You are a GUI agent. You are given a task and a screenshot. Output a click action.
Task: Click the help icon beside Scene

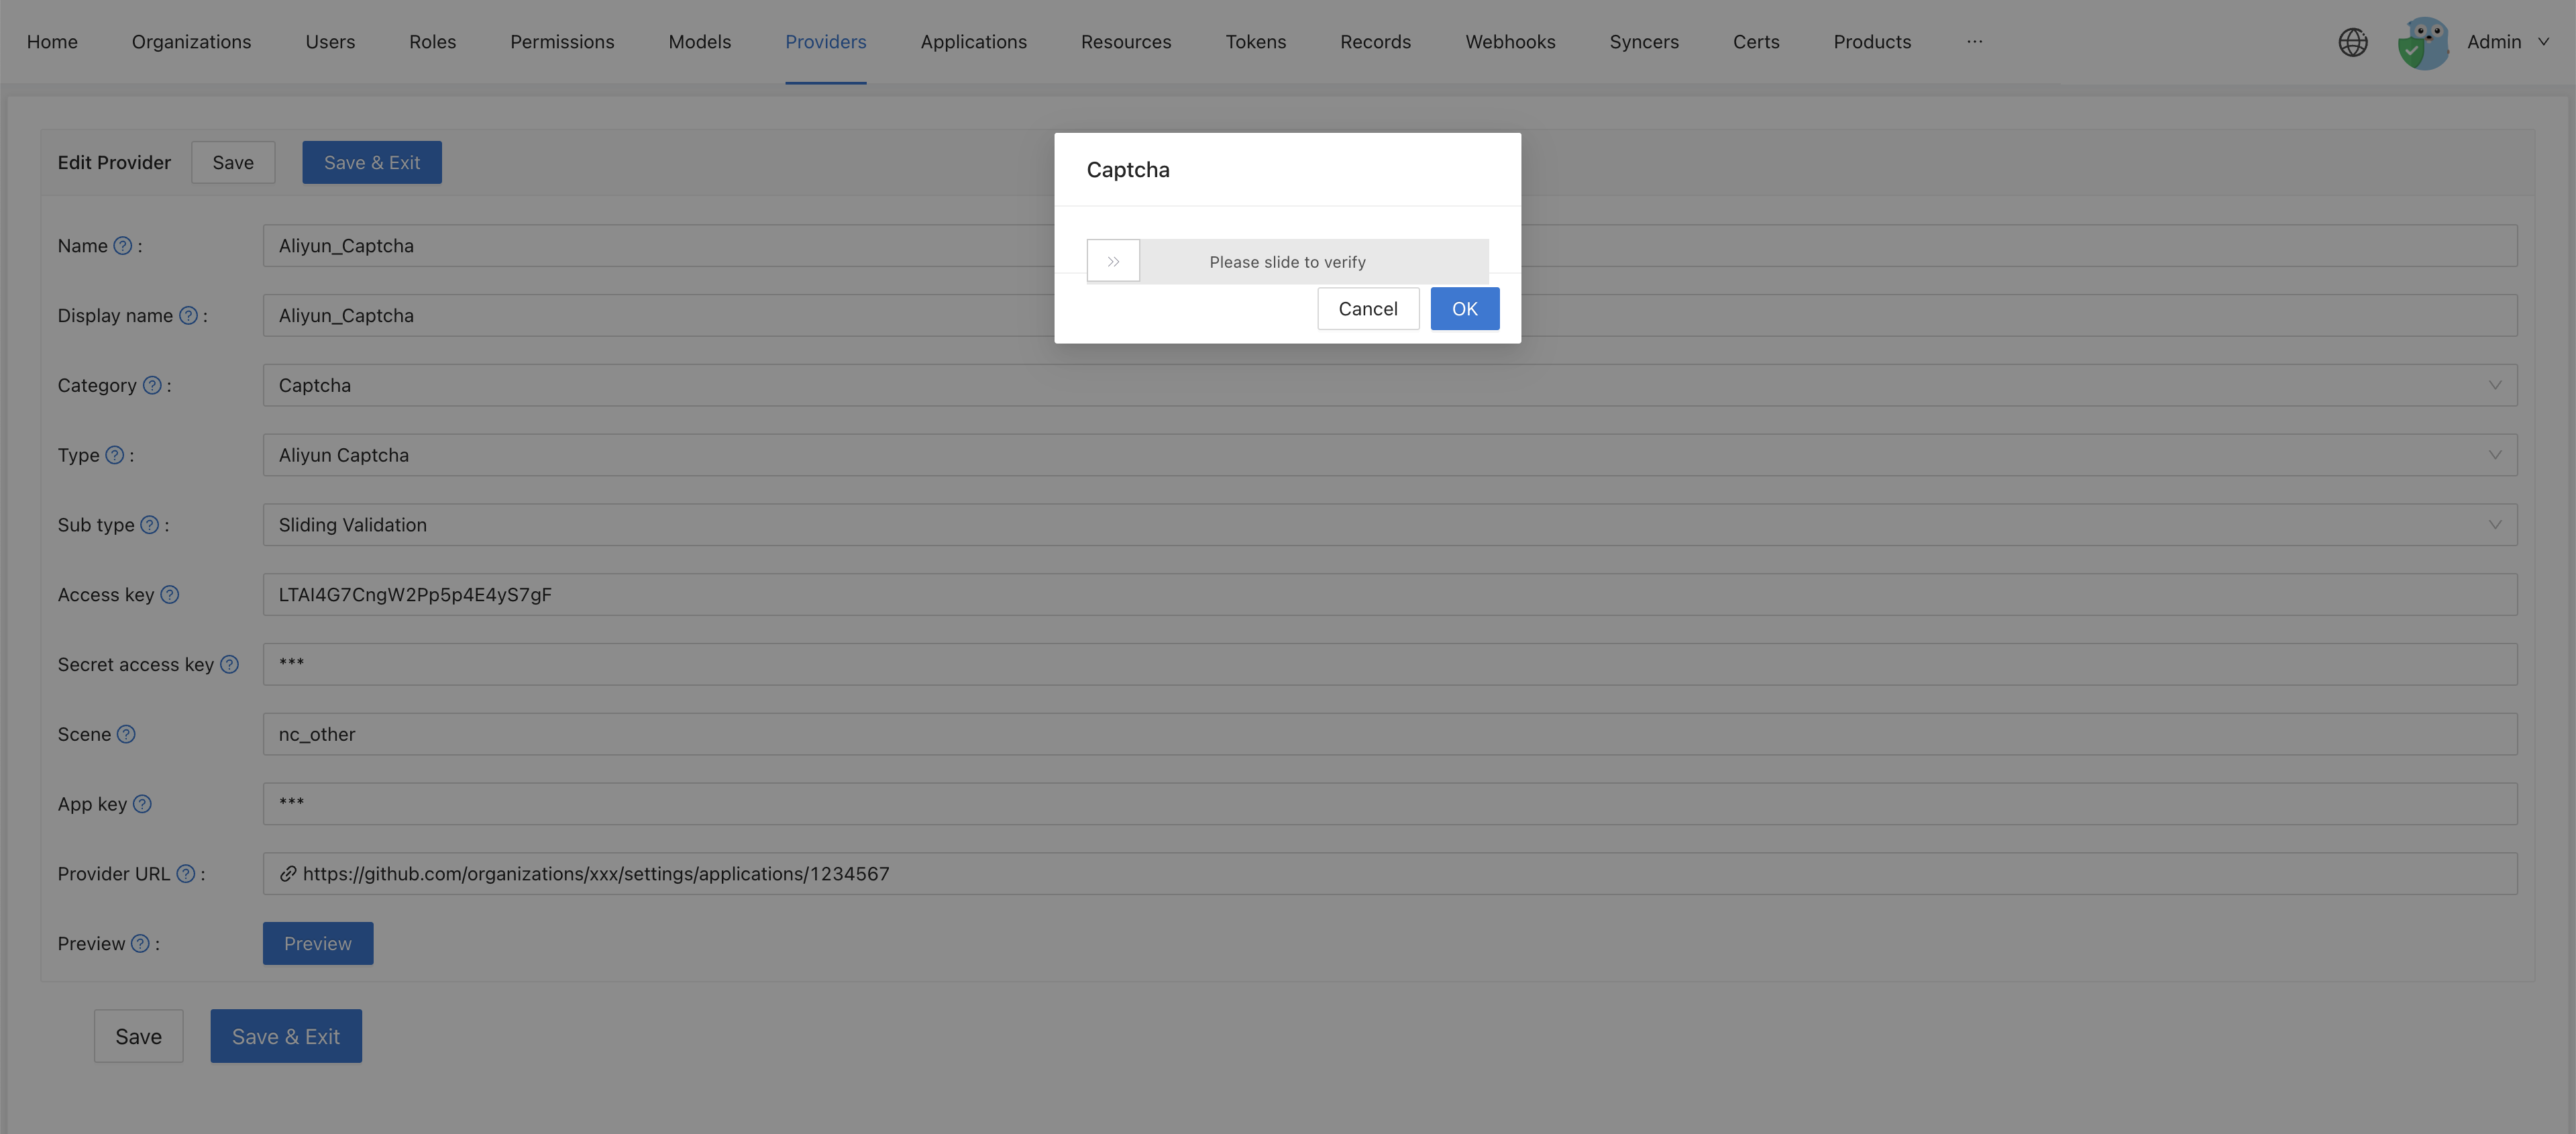pos(127,733)
